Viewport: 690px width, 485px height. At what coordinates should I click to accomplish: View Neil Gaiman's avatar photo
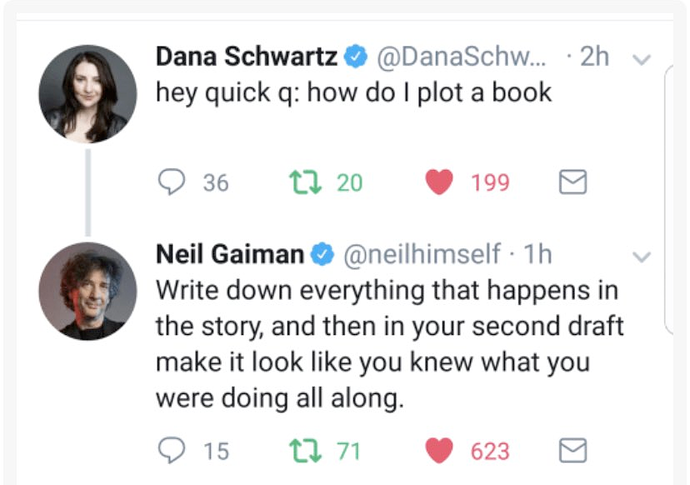click(87, 291)
